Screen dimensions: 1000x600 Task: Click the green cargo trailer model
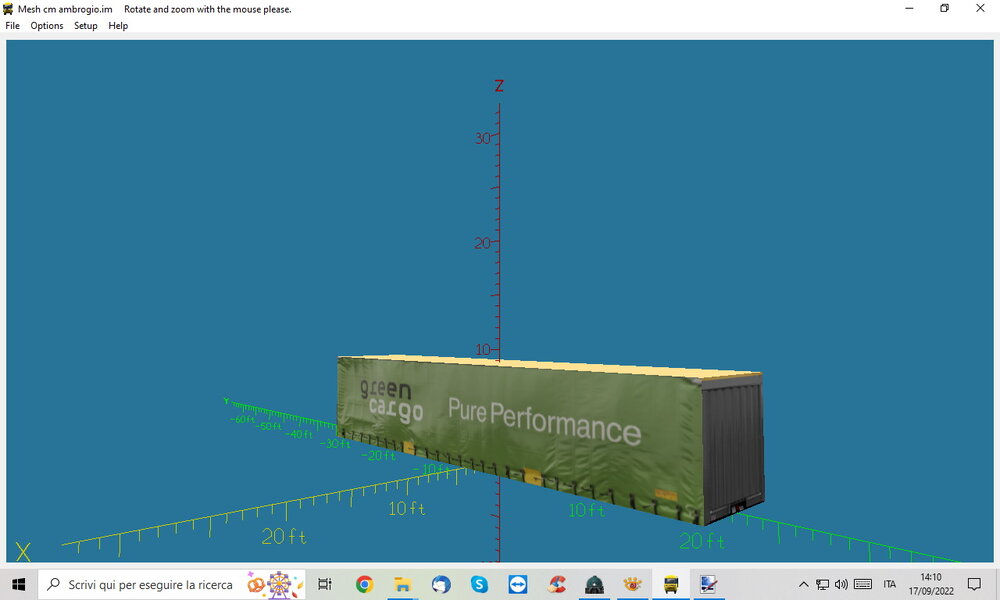click(550, 438)
